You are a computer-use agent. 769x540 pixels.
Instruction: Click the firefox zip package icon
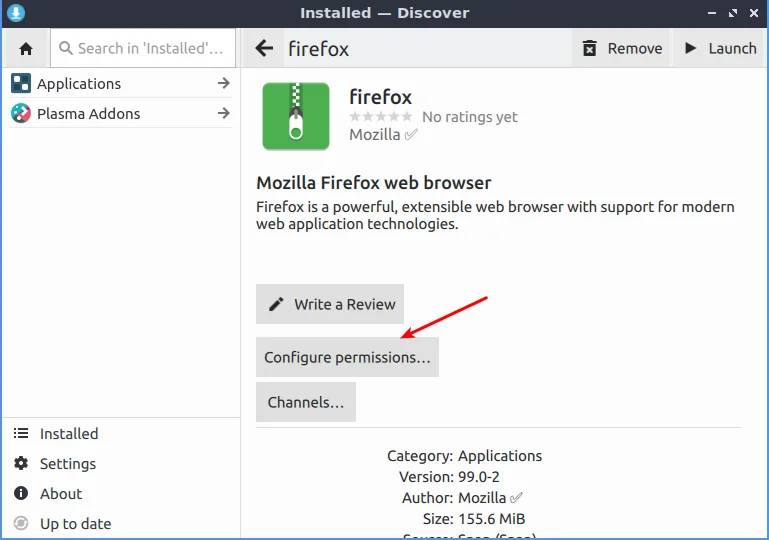pyautogui.click(x=296, y=116)
